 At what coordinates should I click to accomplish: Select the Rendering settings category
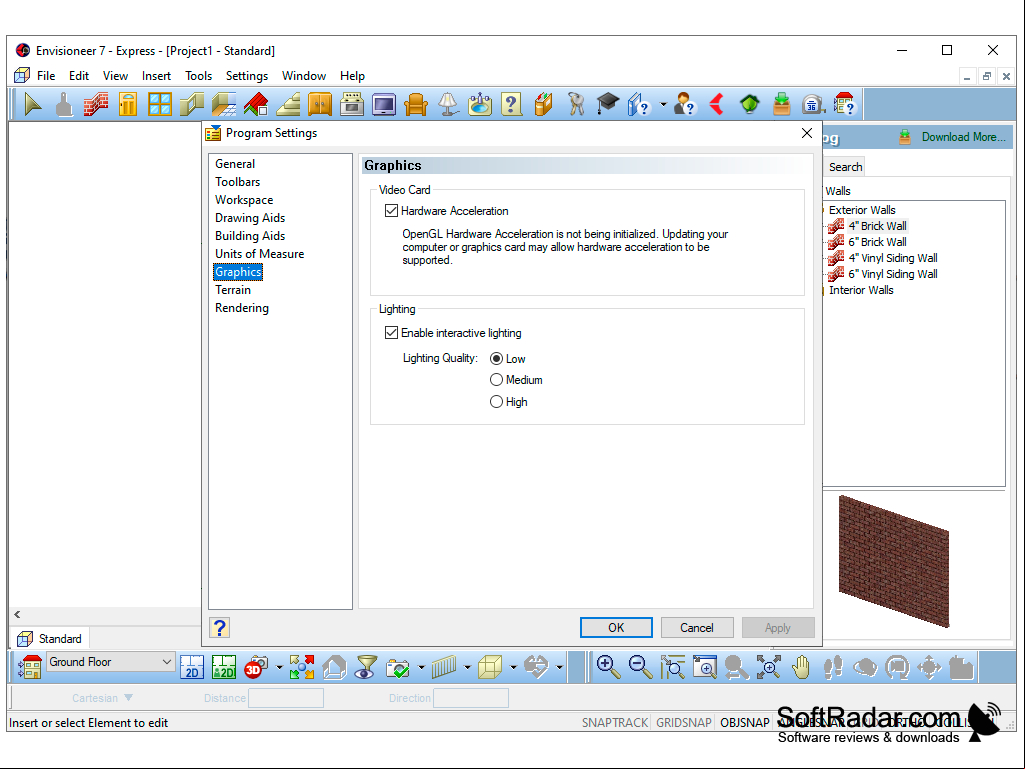[242, 307]
